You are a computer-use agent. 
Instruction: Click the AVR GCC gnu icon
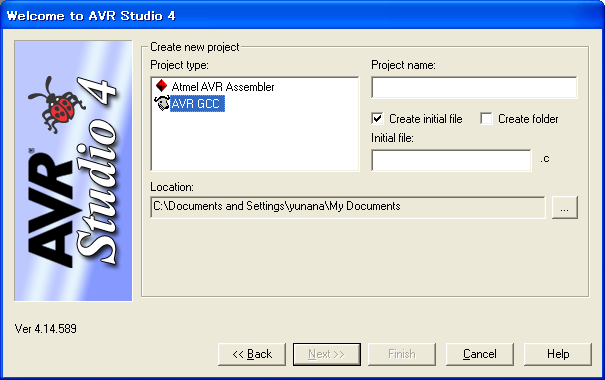click(x=162, y=103)
